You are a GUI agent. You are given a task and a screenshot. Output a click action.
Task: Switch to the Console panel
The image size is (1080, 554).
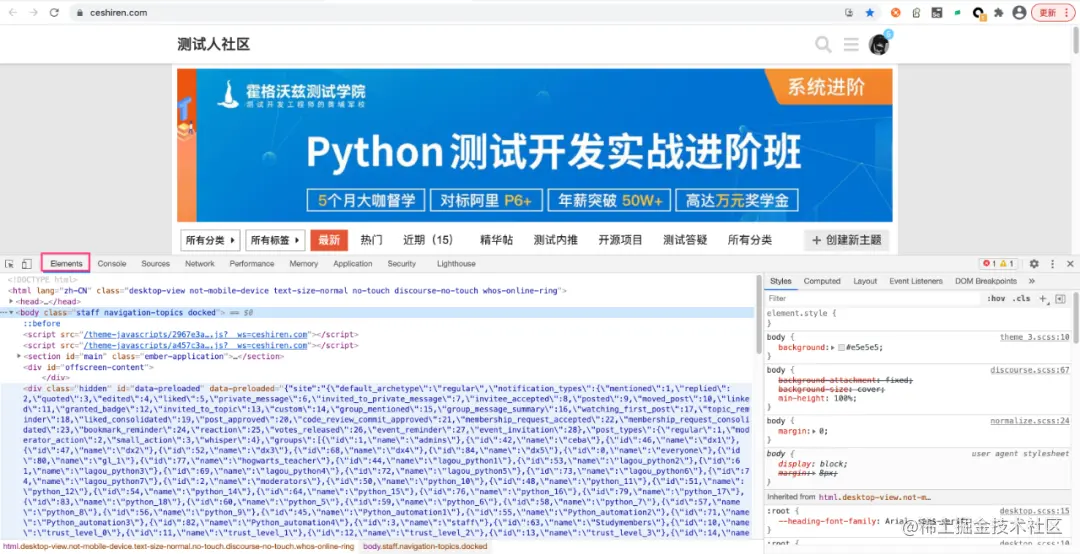click(112, 264)
